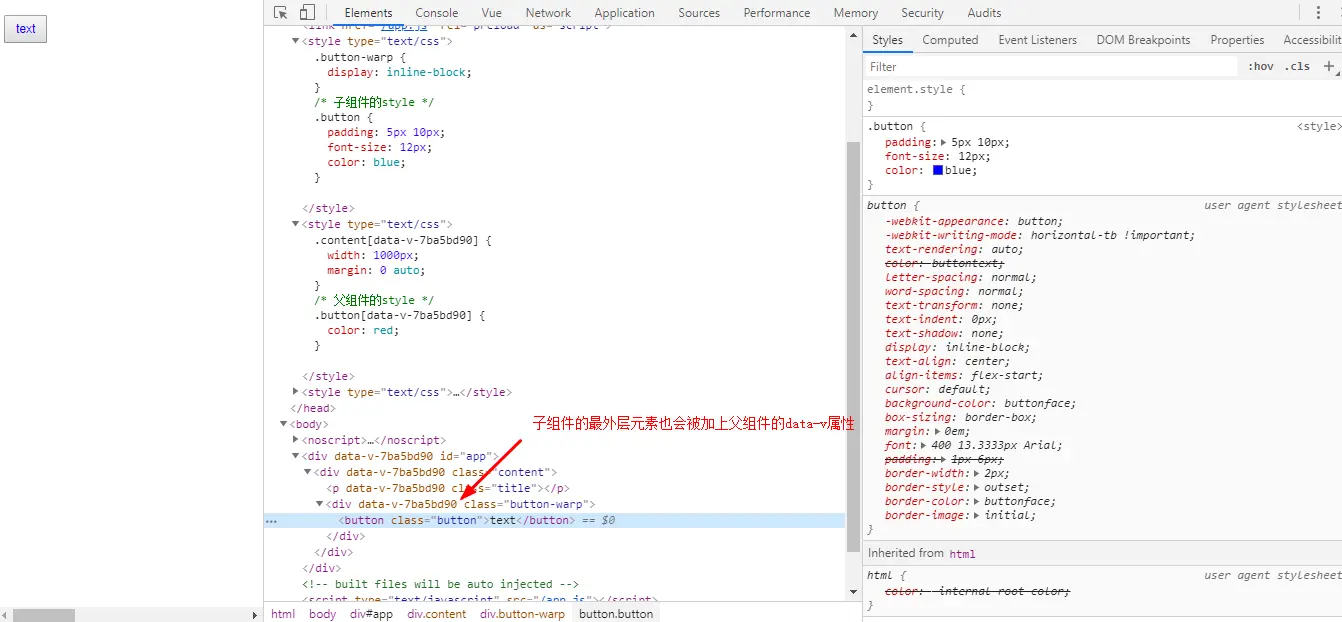The height and width of the screenshot is (622, 1342).
Task: Open the Event Listeners sidebar tab
Action: click(x=1037, y=40)
